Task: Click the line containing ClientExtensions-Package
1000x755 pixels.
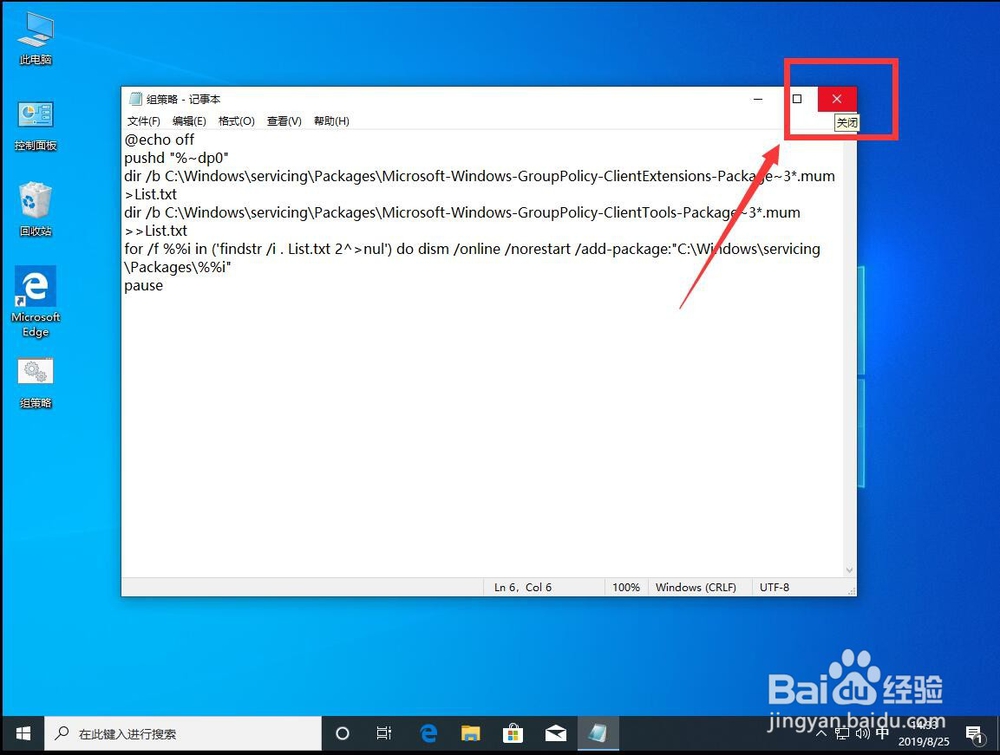Action: tap(480, 176)
